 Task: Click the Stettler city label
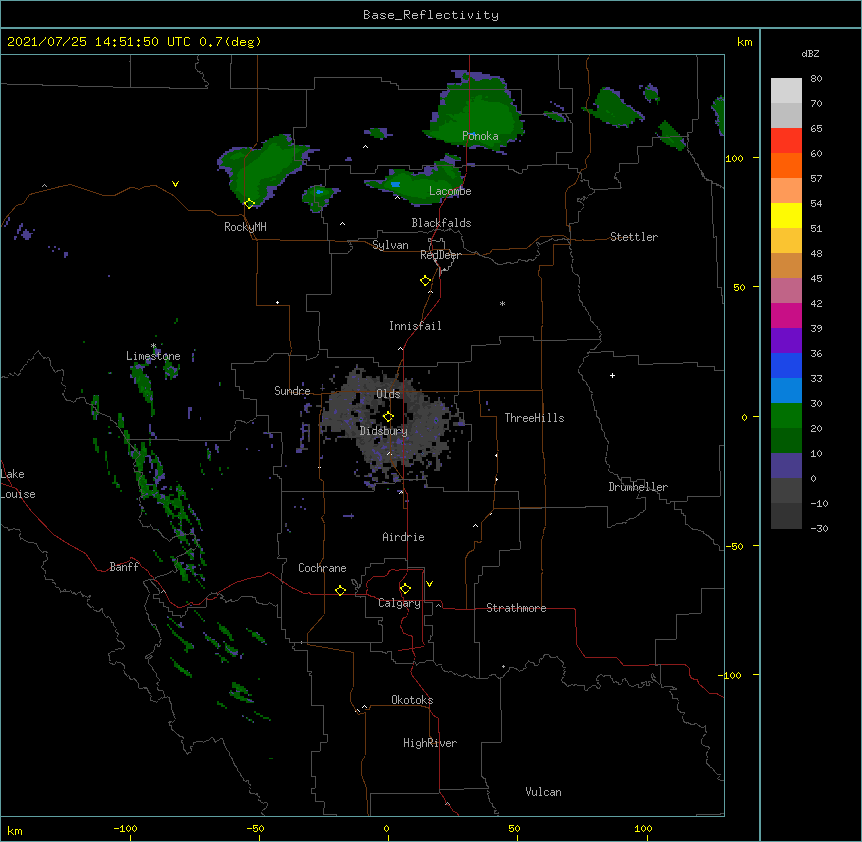(634, 237)
